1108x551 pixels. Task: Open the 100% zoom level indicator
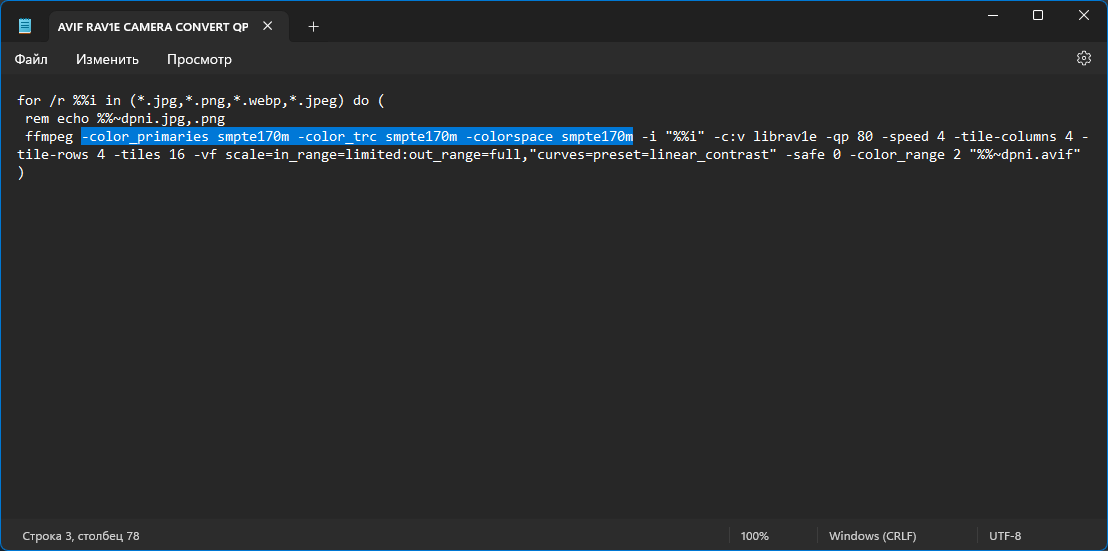(755, 536)
